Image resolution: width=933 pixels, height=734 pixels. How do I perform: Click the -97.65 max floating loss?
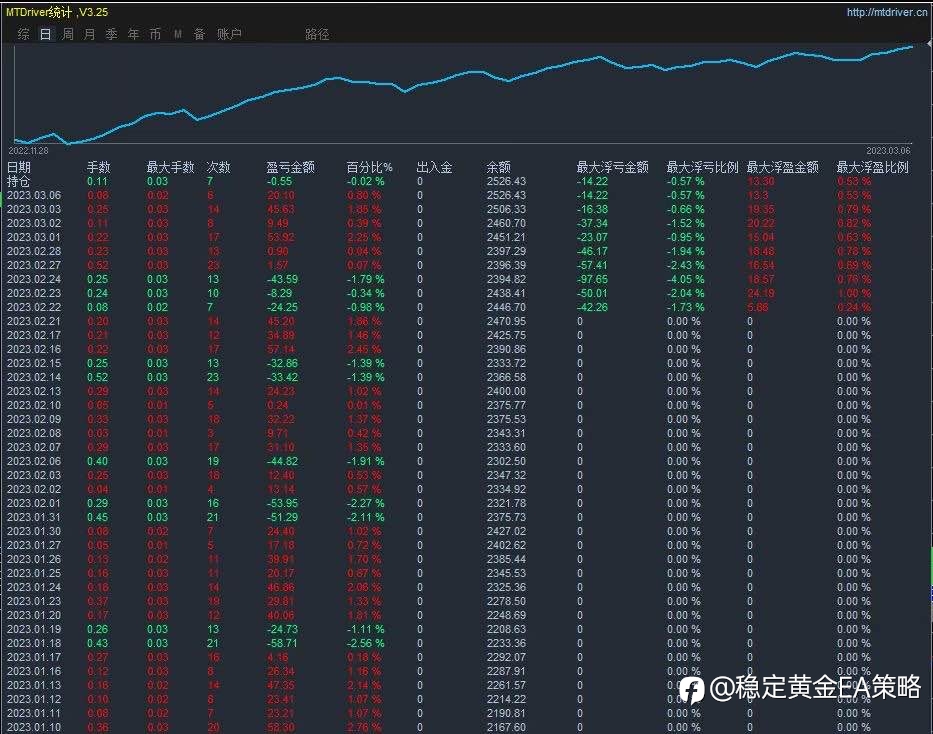point(592,279)
